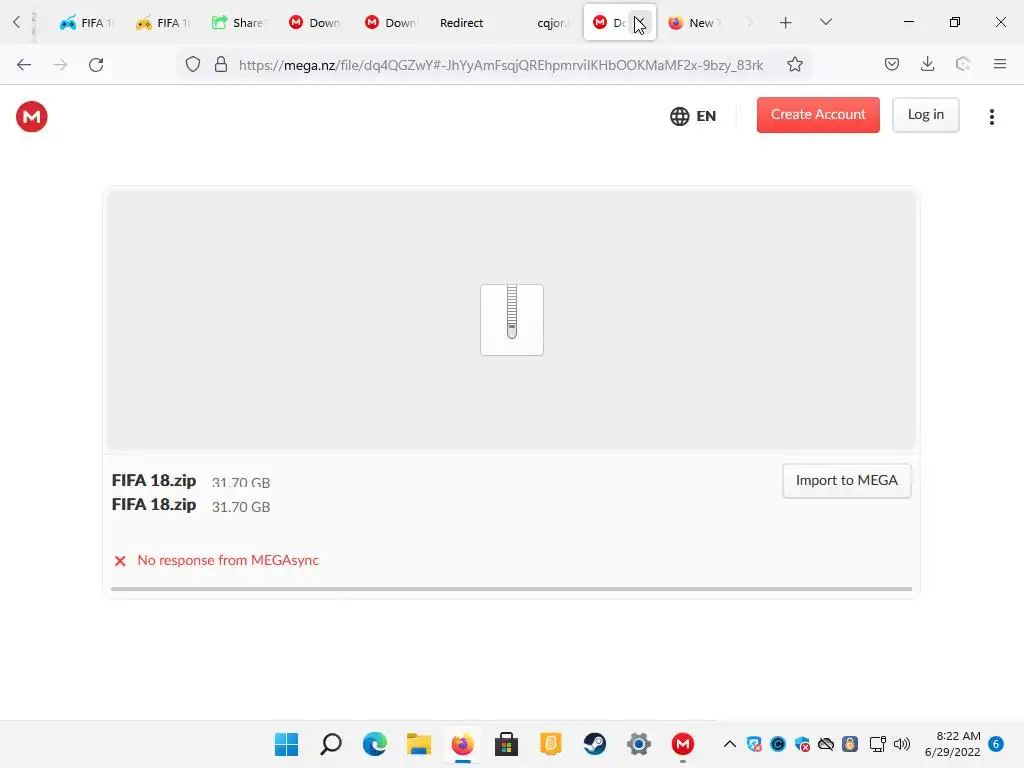Viewport: 1024px width, 768px height.
Task: Open the MEGAsync taskbar icon
Action: pos(682,744)
